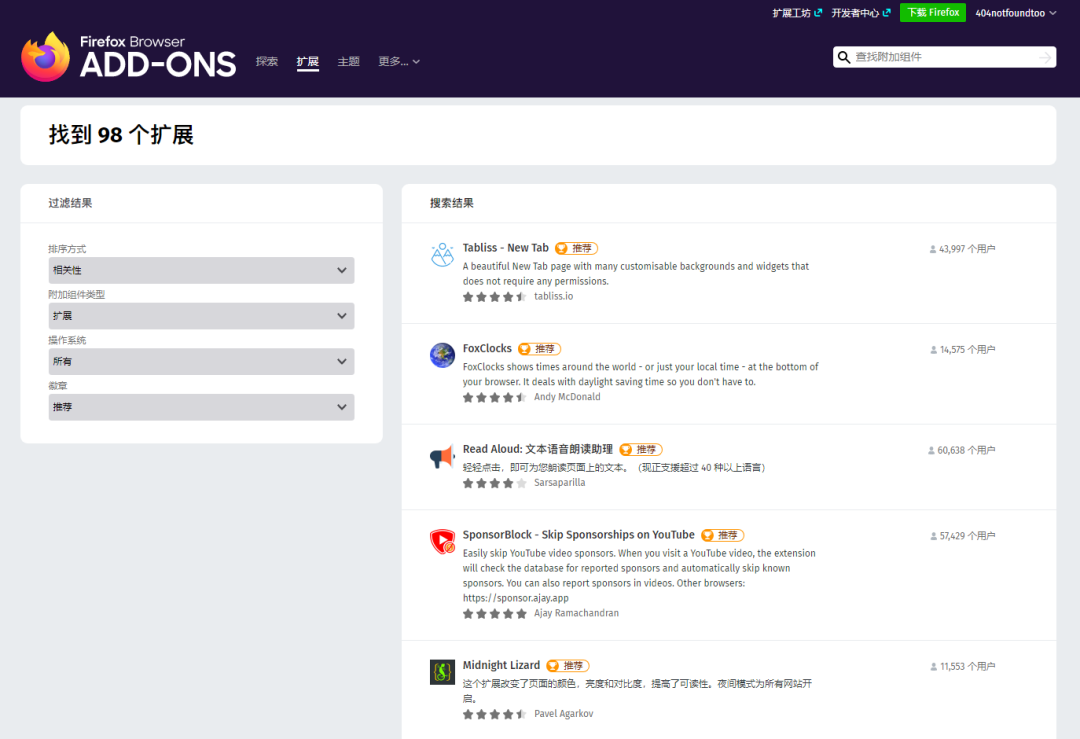This screenshot has width=1080, height=739.
Task: Open the Firefox Browser Add-ons logo
Action: [x=129, y=57]
